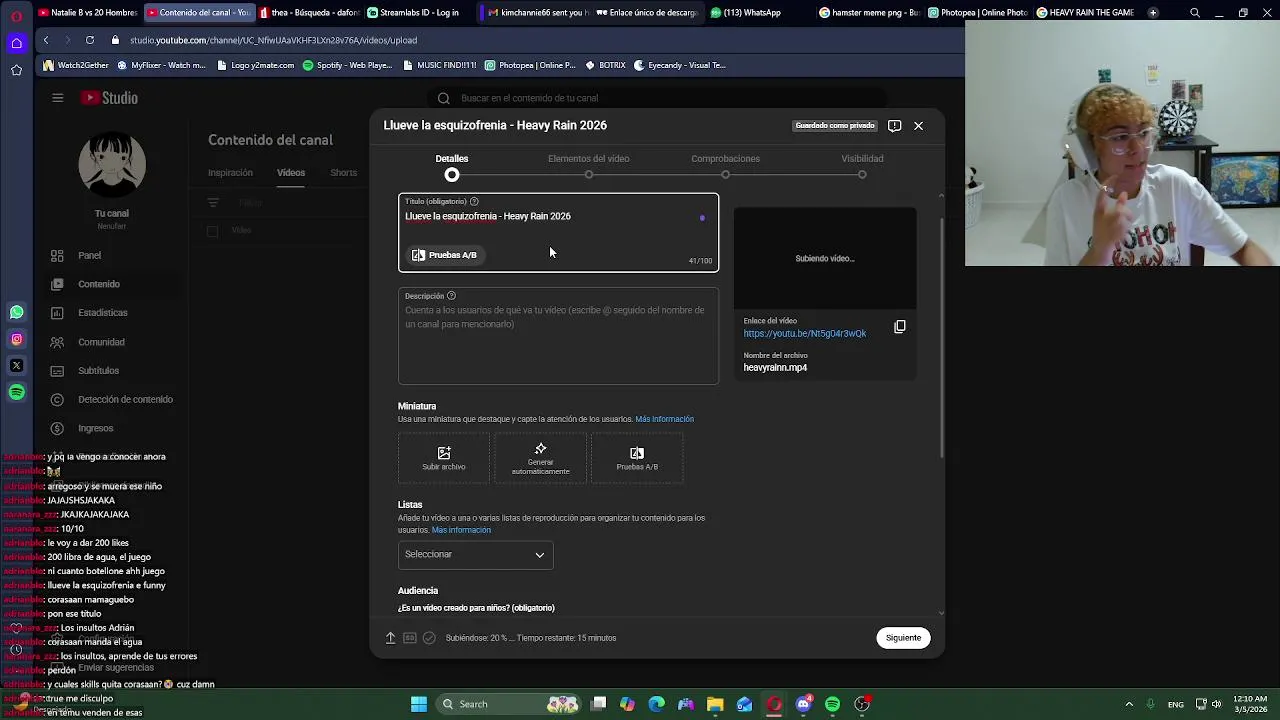Go back with the browser back arrow
This screenshot has height=720, width=1280.
pos(46,40)
